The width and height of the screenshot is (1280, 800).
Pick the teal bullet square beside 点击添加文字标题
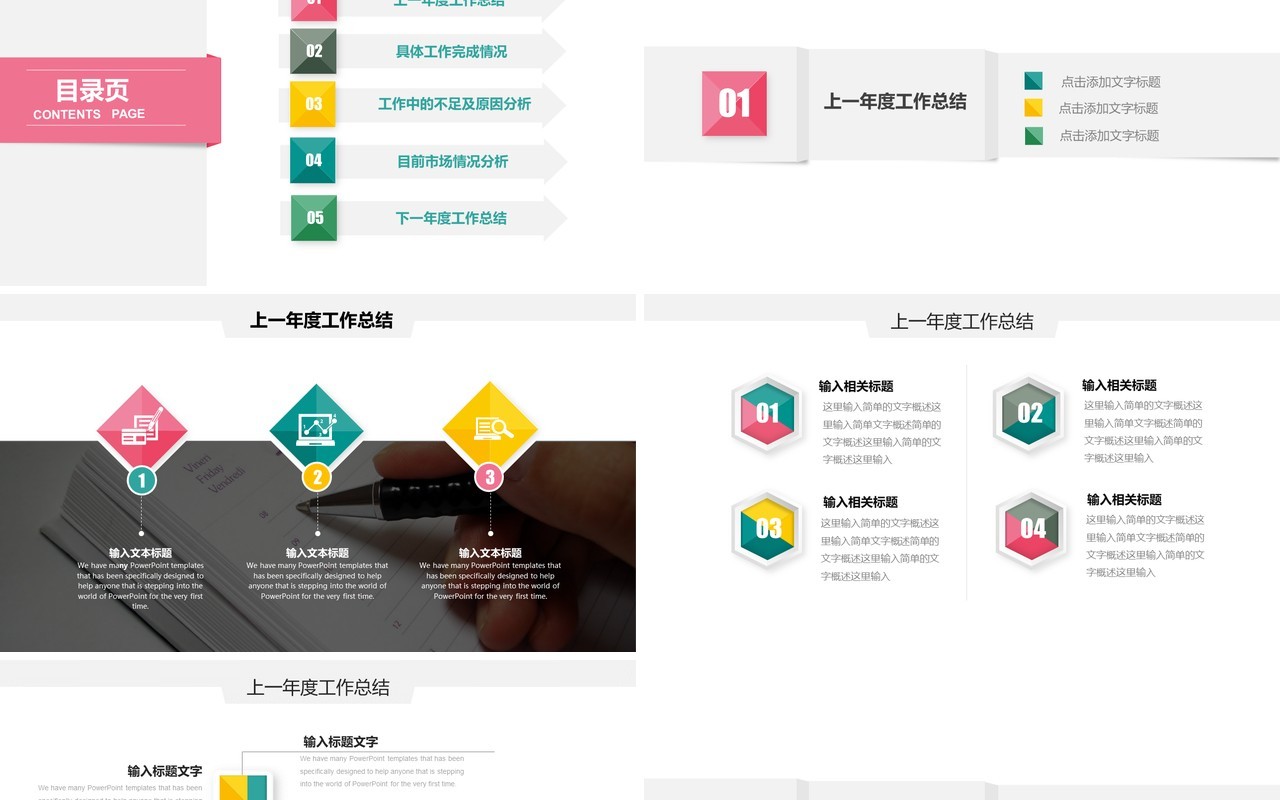tap(1033, 81)
